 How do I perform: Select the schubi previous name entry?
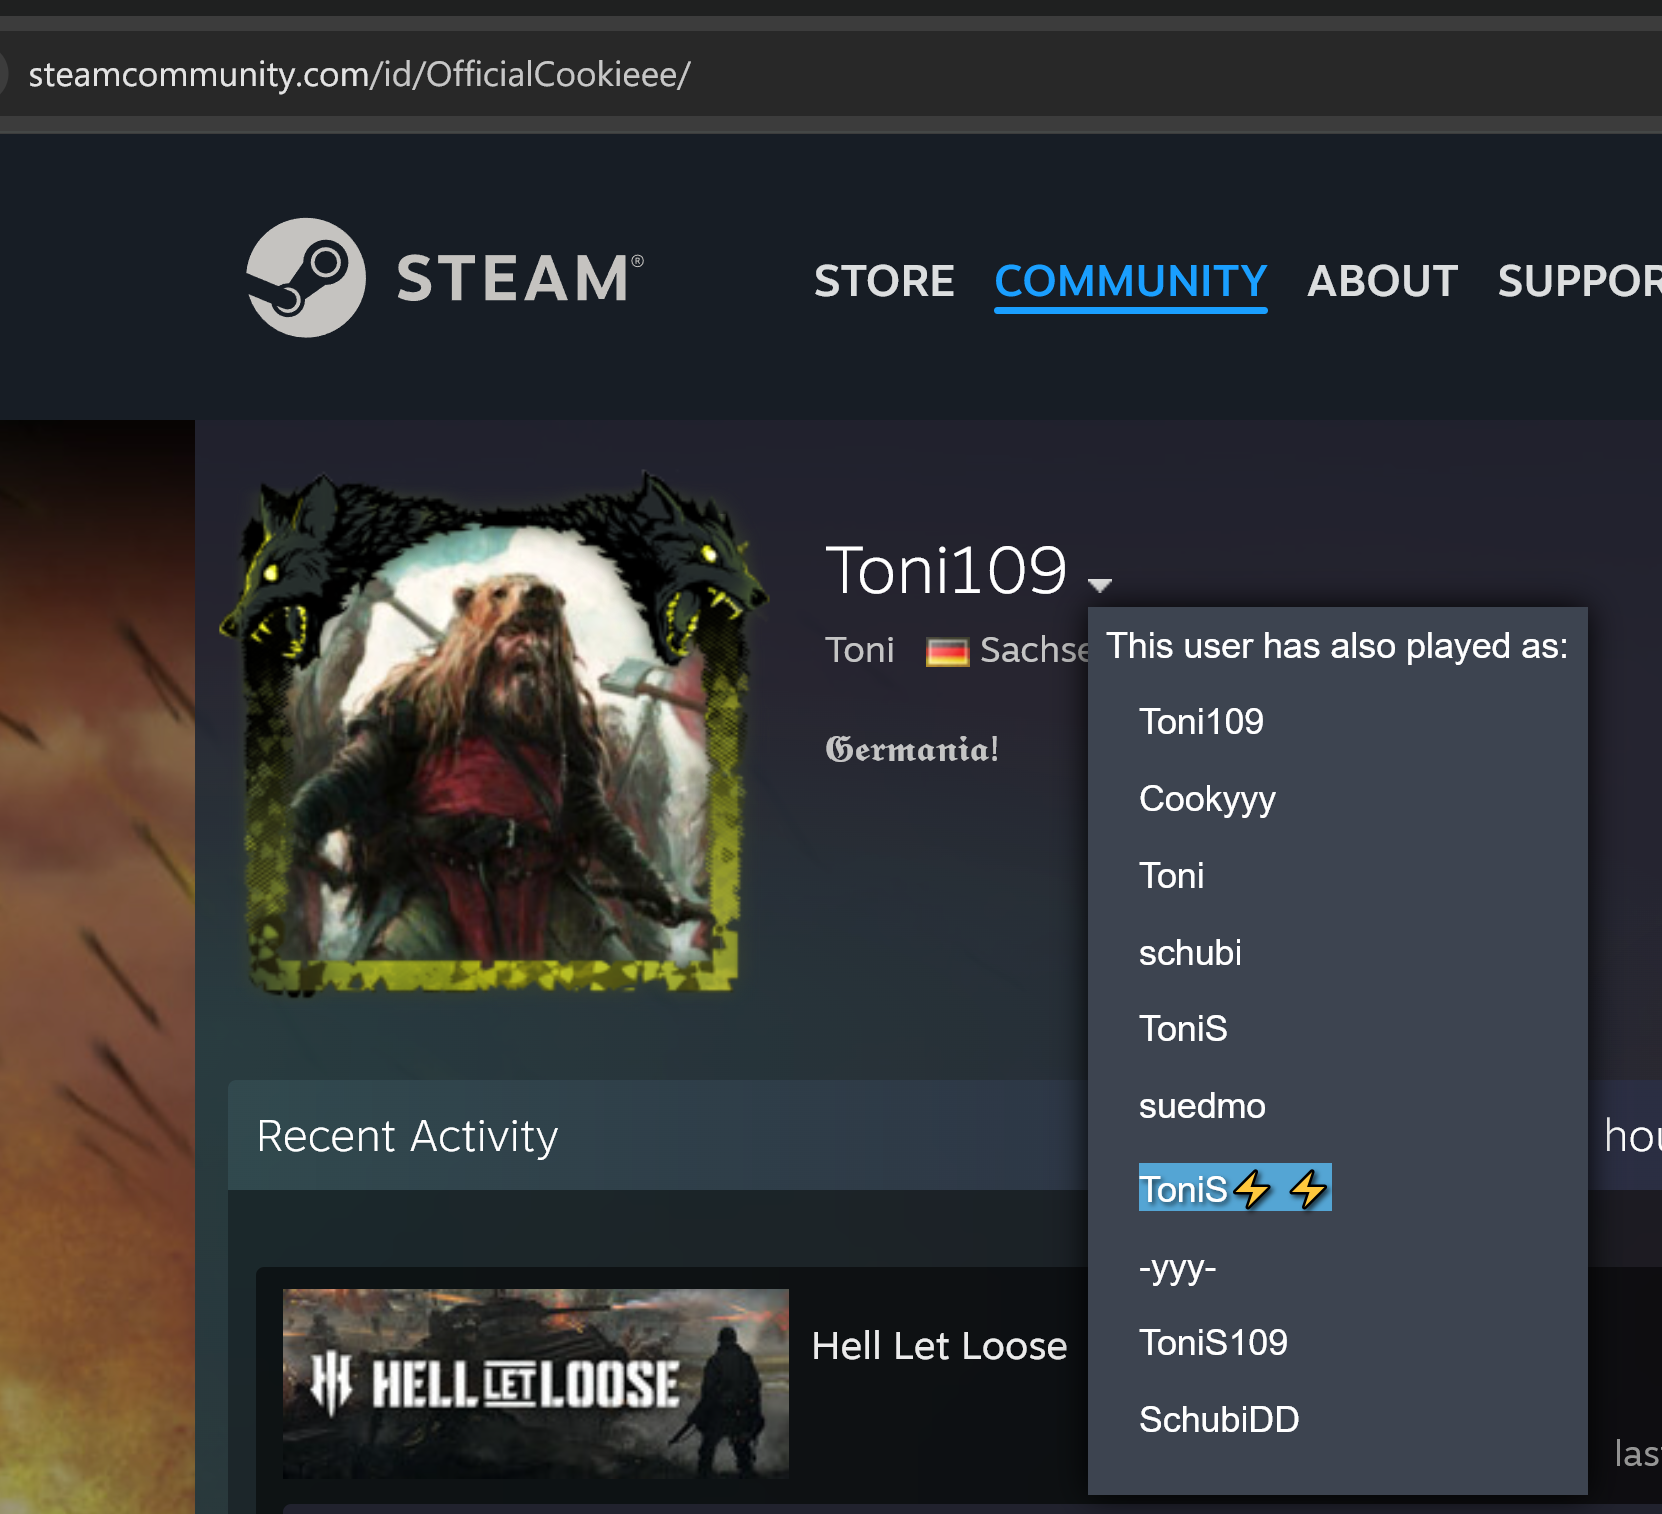(1189, 953)
